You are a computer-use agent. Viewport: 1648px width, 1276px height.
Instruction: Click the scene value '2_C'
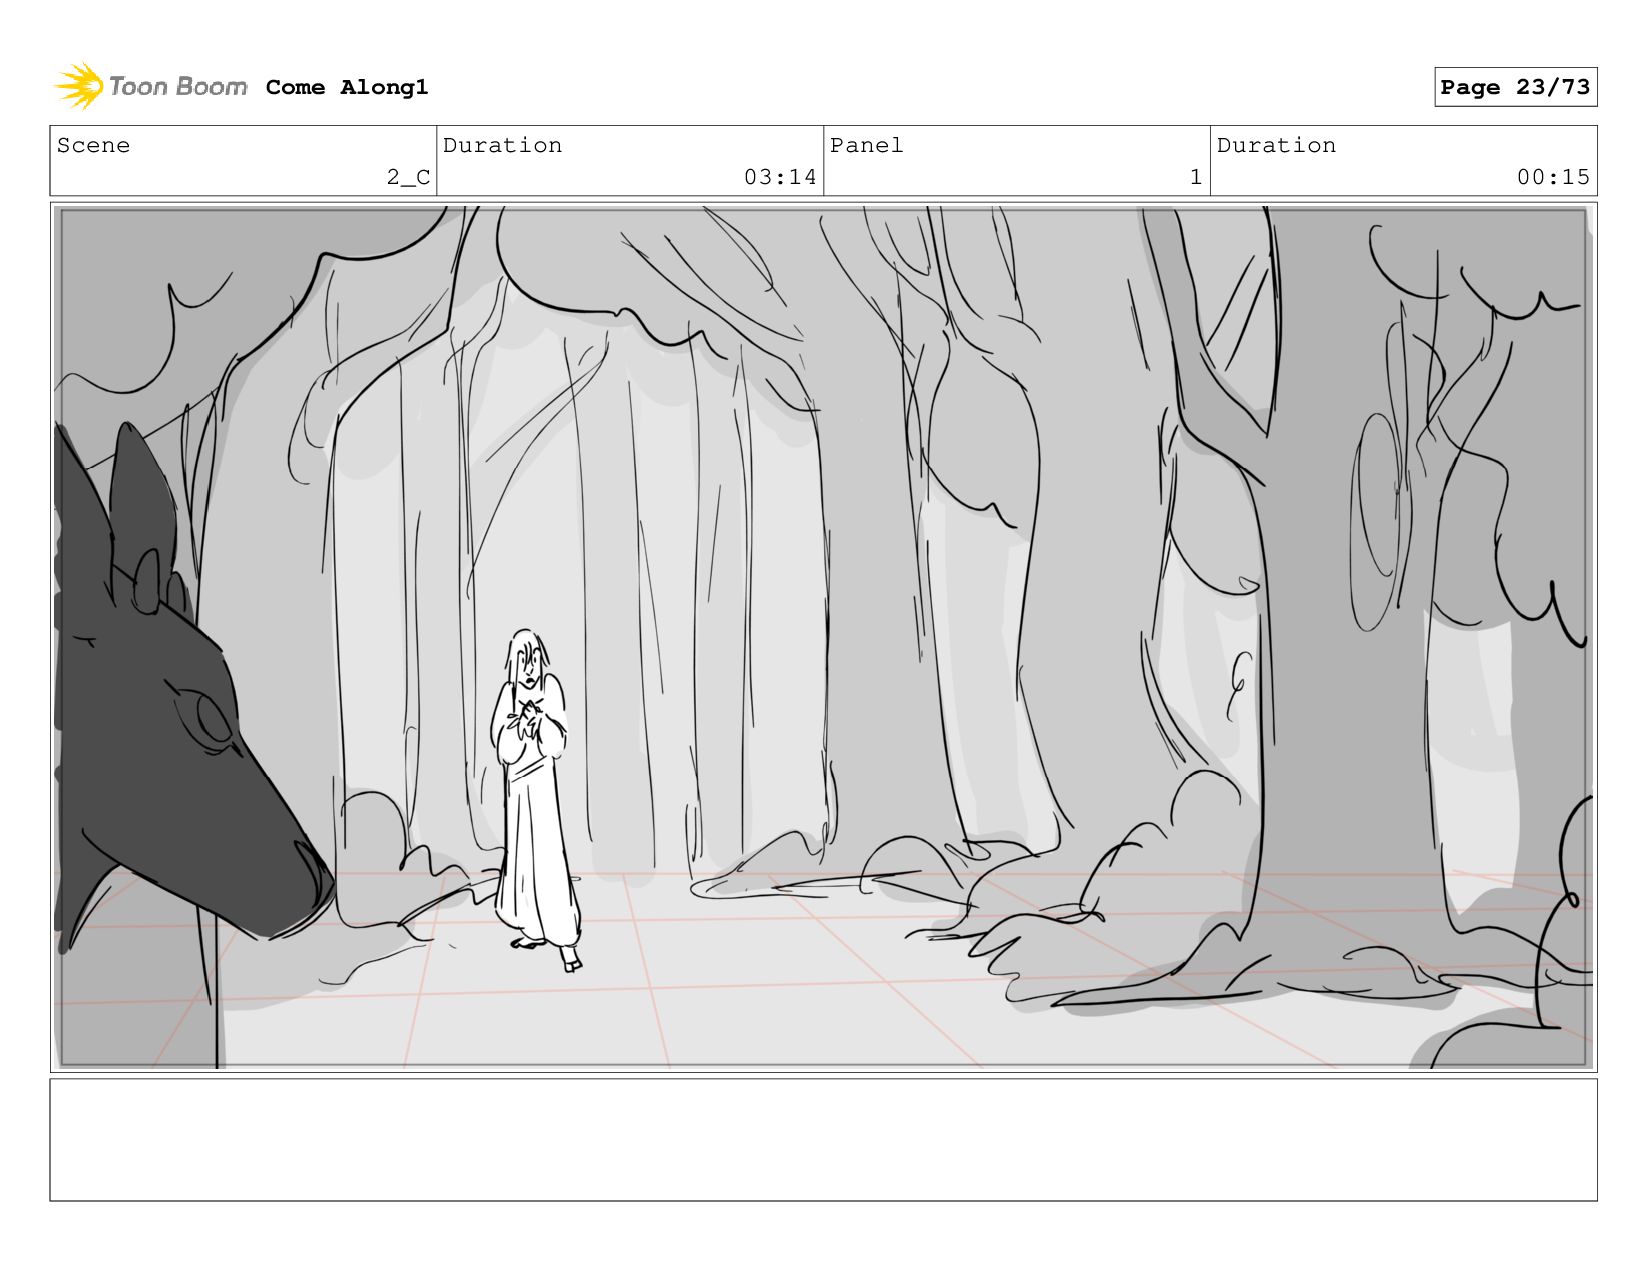(x=408, y=177)
